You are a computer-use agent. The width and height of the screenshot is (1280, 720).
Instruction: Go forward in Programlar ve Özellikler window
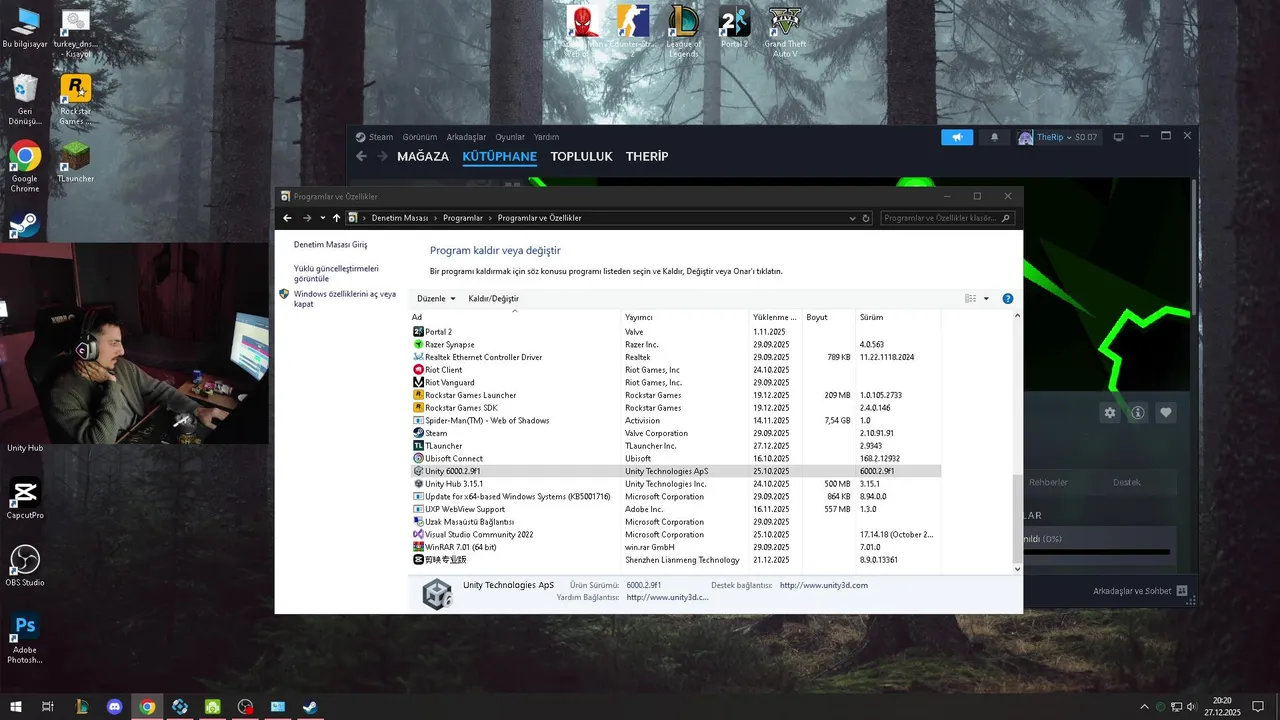(307, 218)
